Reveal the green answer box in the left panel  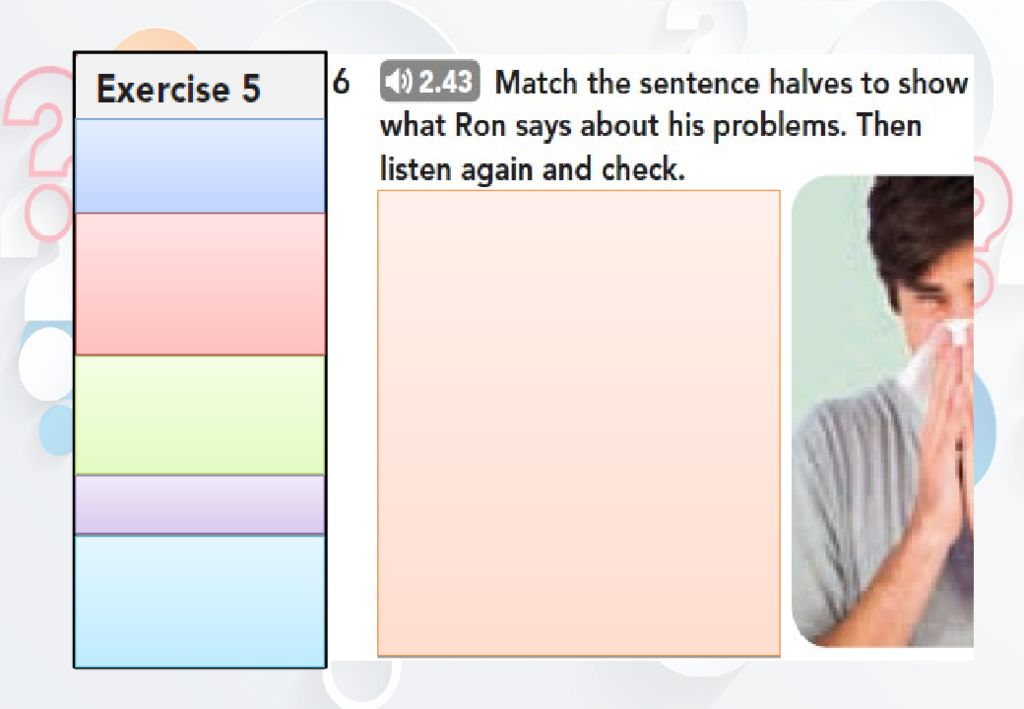(x=200, y=415)
